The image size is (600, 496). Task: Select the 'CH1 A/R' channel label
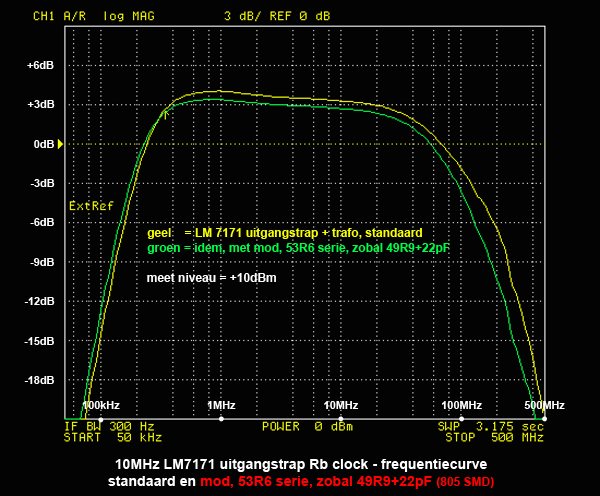point(59,16)
